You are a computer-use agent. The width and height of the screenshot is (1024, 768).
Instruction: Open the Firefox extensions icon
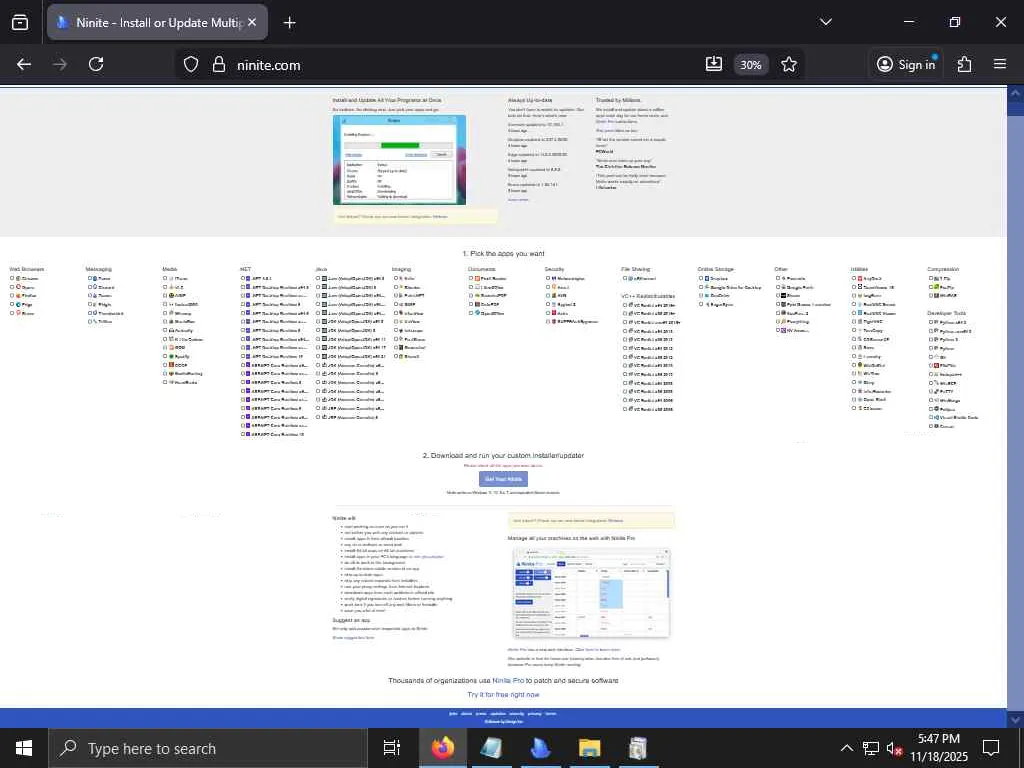tap(965, 64)
